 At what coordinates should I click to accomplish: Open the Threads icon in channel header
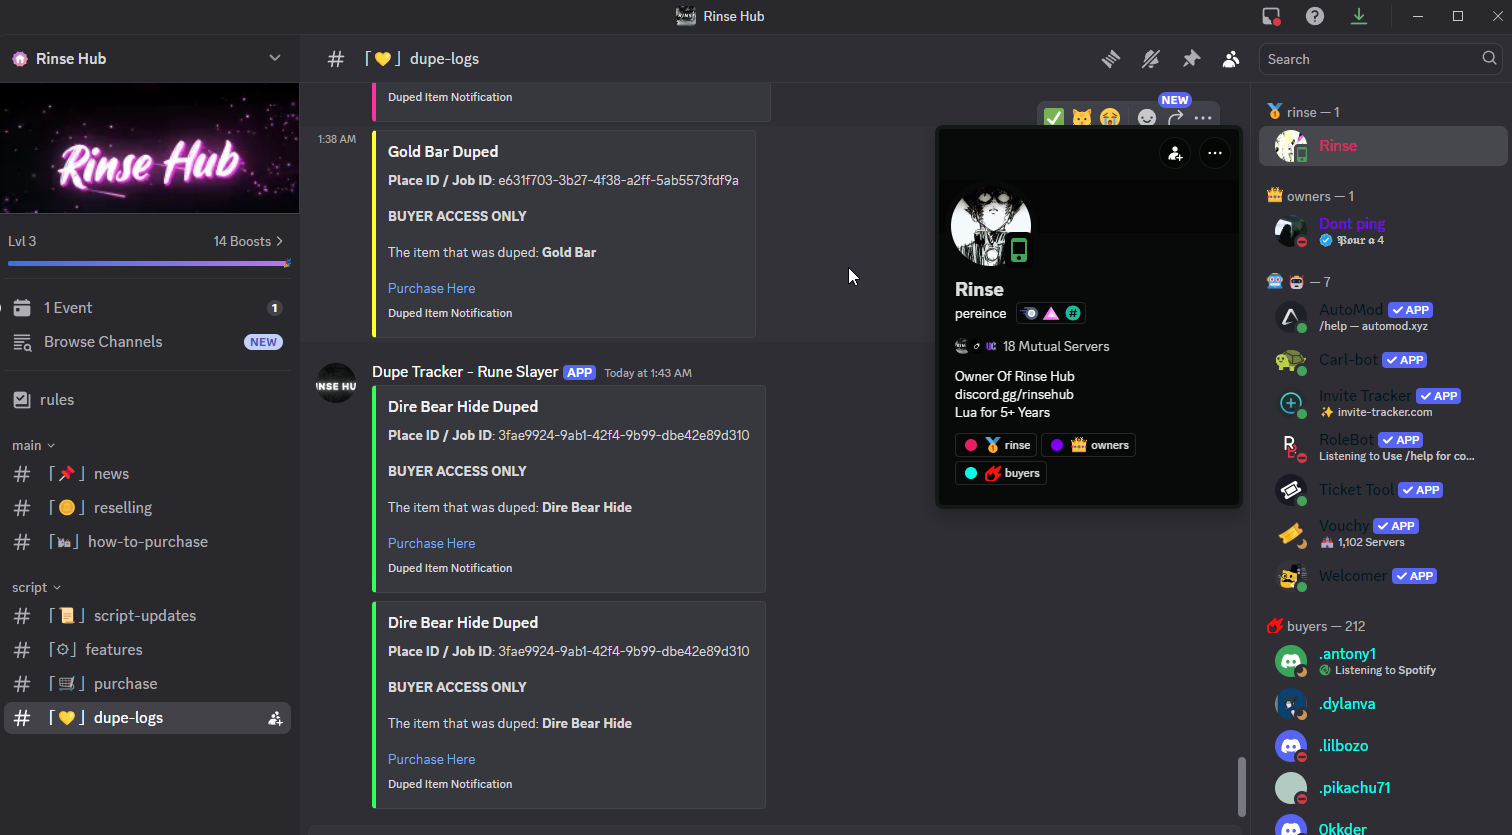click(1111, 59)
